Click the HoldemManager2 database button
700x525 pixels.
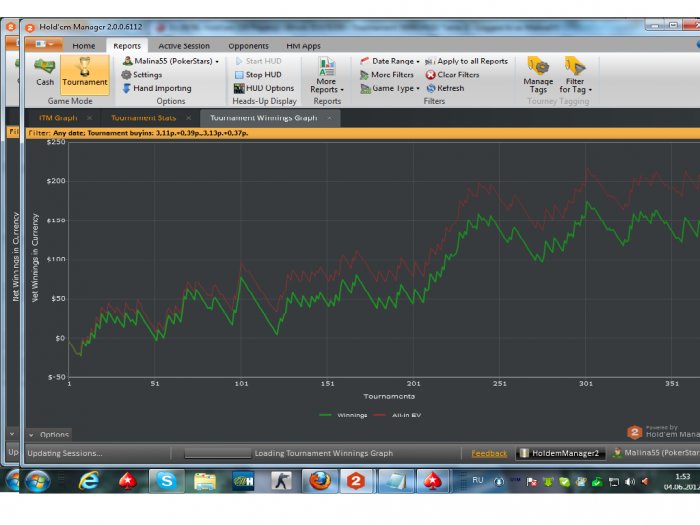(560, 453)
